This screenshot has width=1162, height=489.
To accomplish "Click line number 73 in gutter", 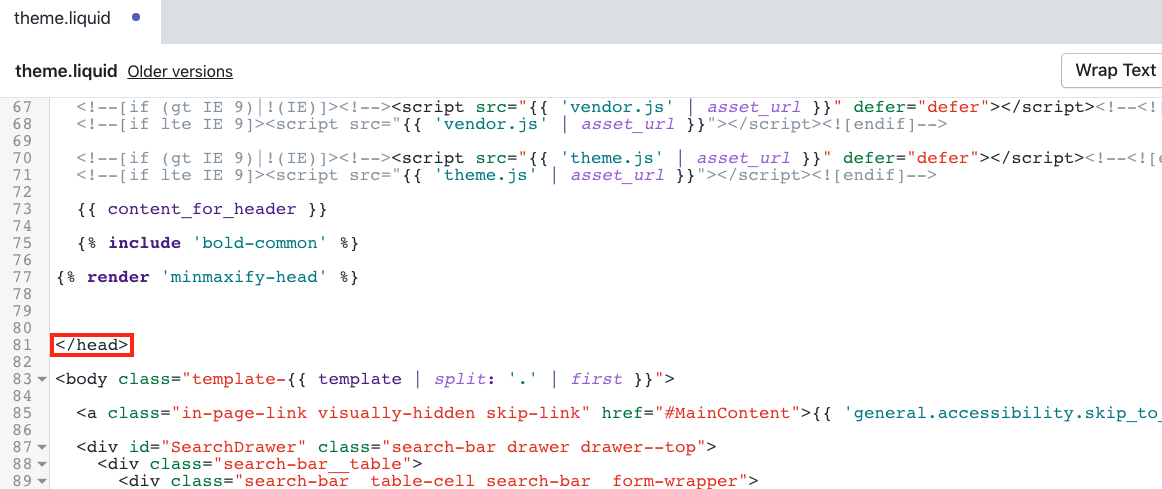I will point(23,209).
